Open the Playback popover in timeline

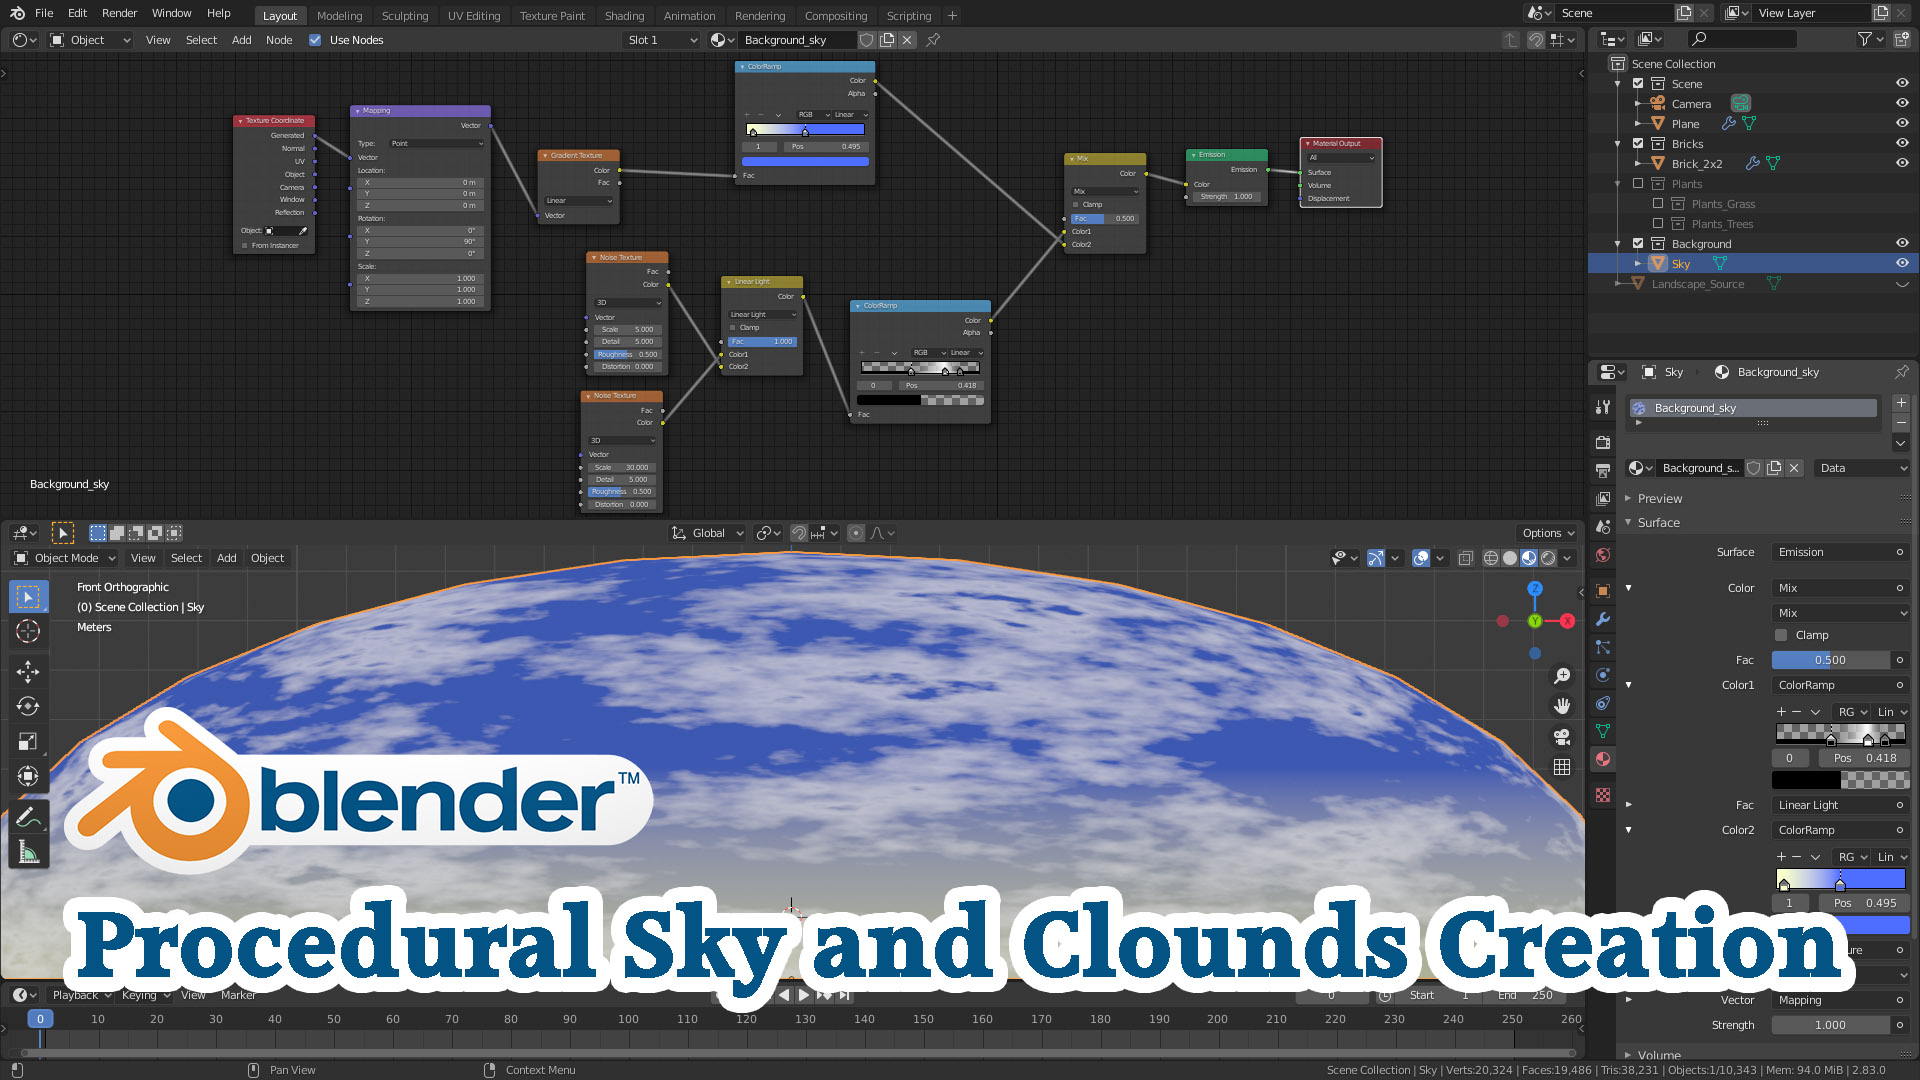[x=82, y=995]
